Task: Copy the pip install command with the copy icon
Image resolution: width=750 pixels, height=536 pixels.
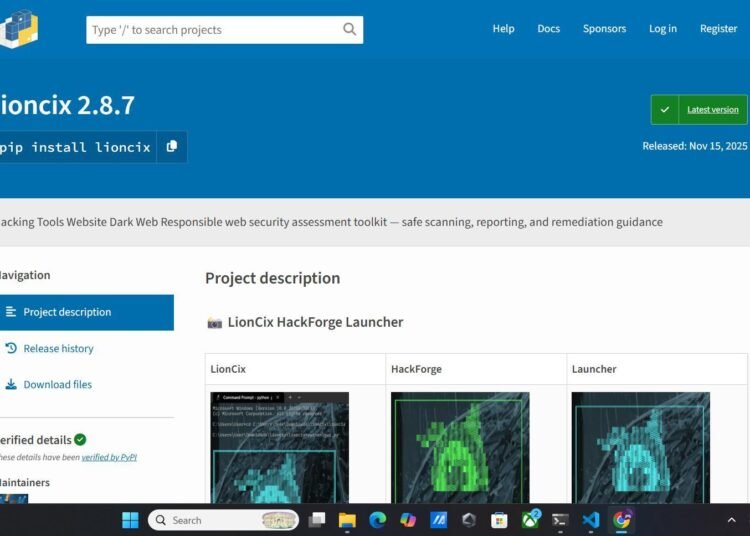Action: [172, 147]
